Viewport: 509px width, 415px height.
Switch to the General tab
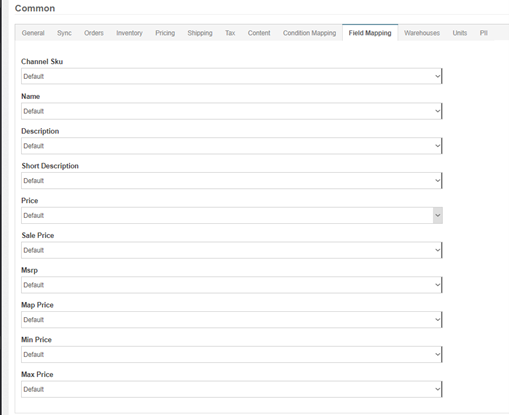[x=33, y=33]
